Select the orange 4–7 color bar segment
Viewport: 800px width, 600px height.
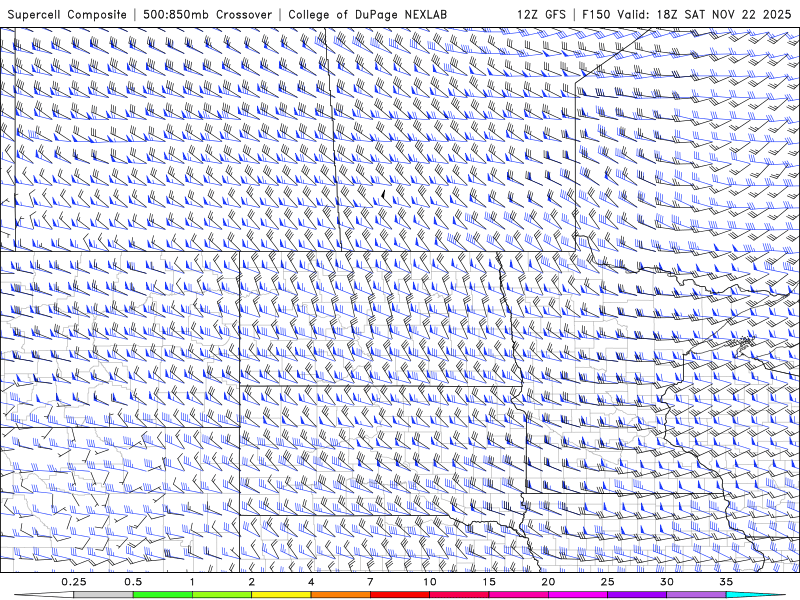click(x=340, y=595)
